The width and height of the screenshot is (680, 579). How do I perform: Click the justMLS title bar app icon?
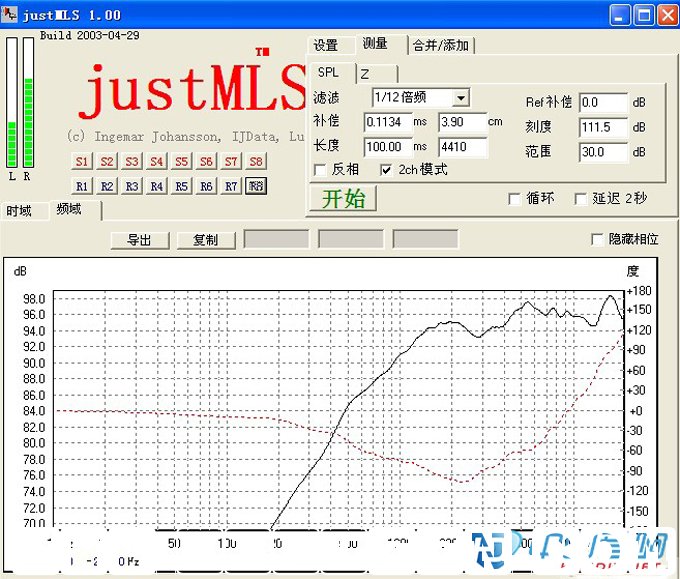coord(9,15)
